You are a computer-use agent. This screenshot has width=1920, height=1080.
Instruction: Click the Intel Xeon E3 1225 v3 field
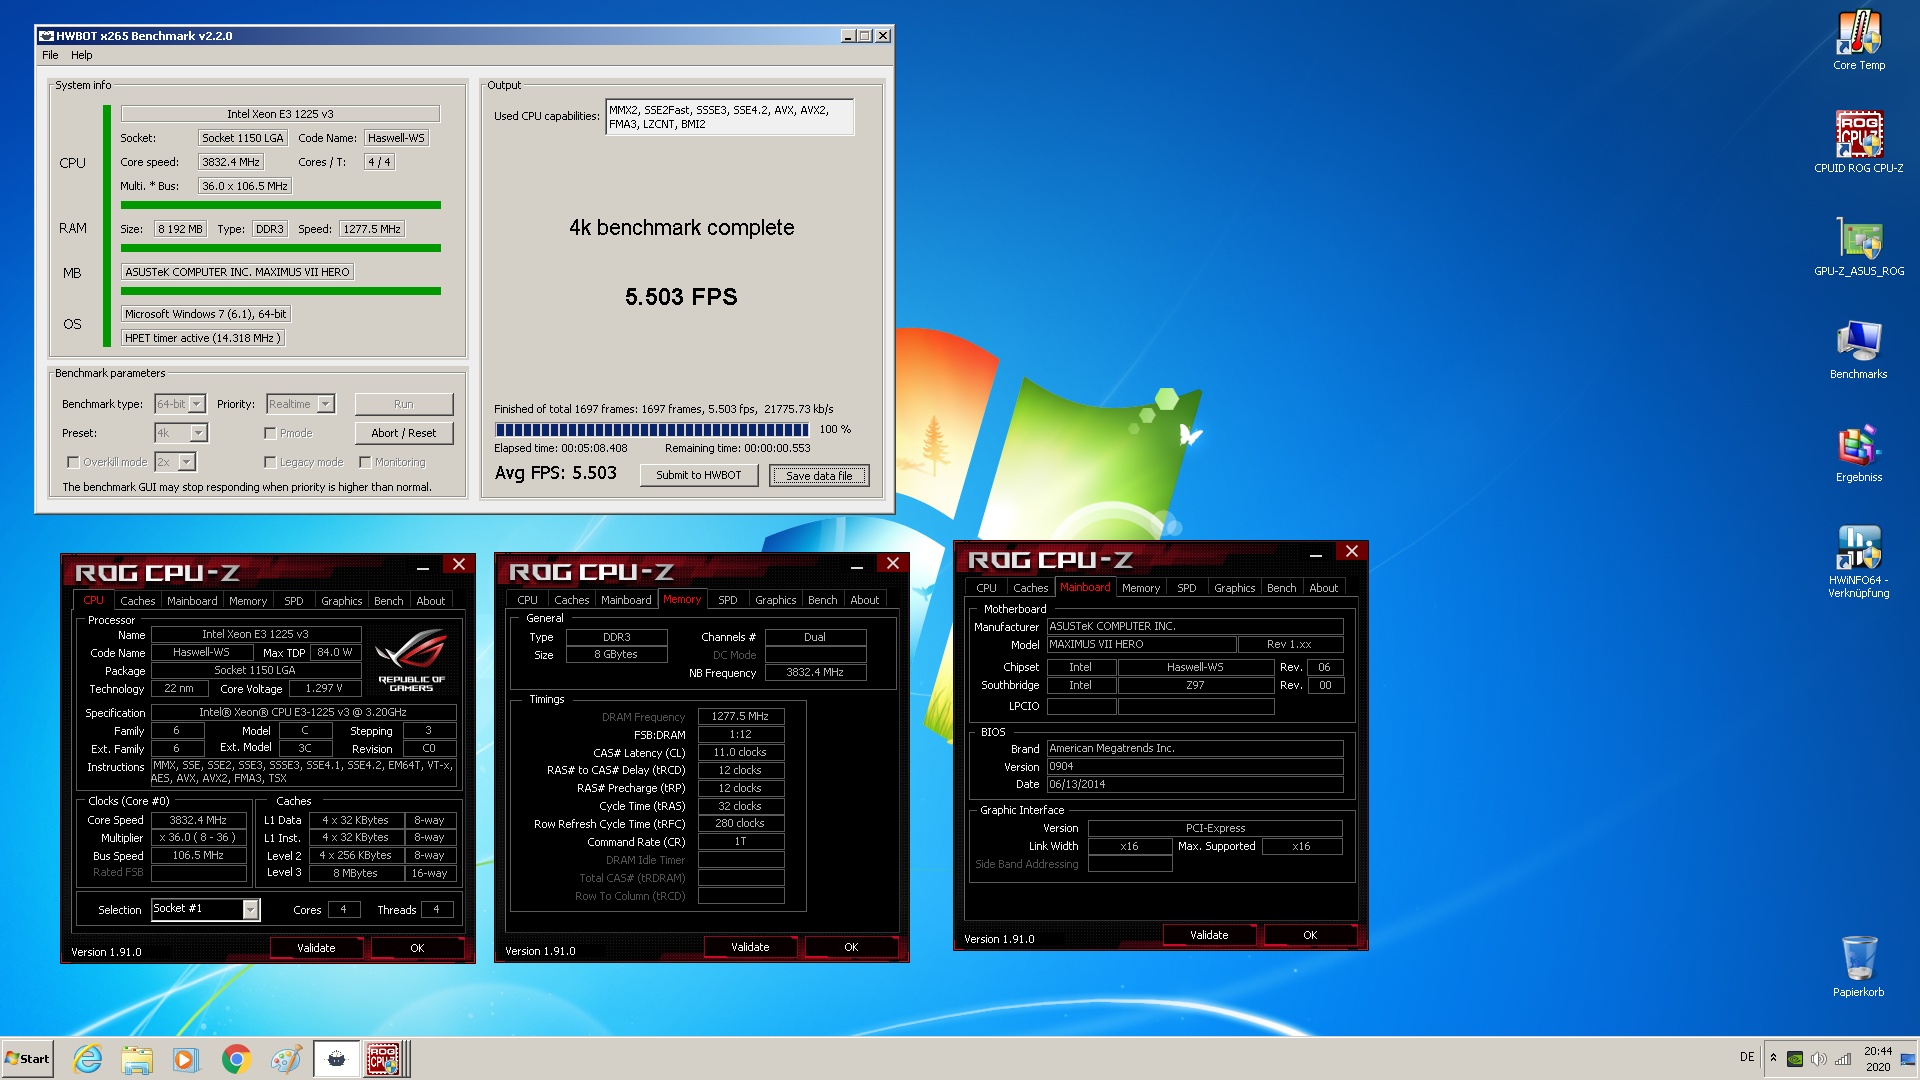[280, 114]
